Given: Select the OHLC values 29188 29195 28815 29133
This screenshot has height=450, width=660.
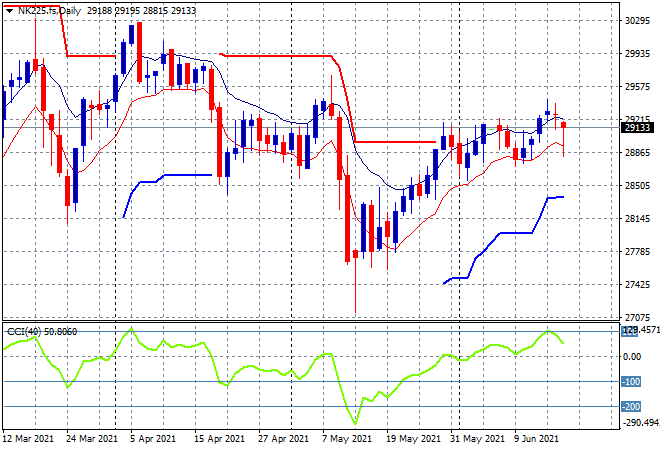Looking at the screenshot, I should pyautogui.click(x=141, y=11).
